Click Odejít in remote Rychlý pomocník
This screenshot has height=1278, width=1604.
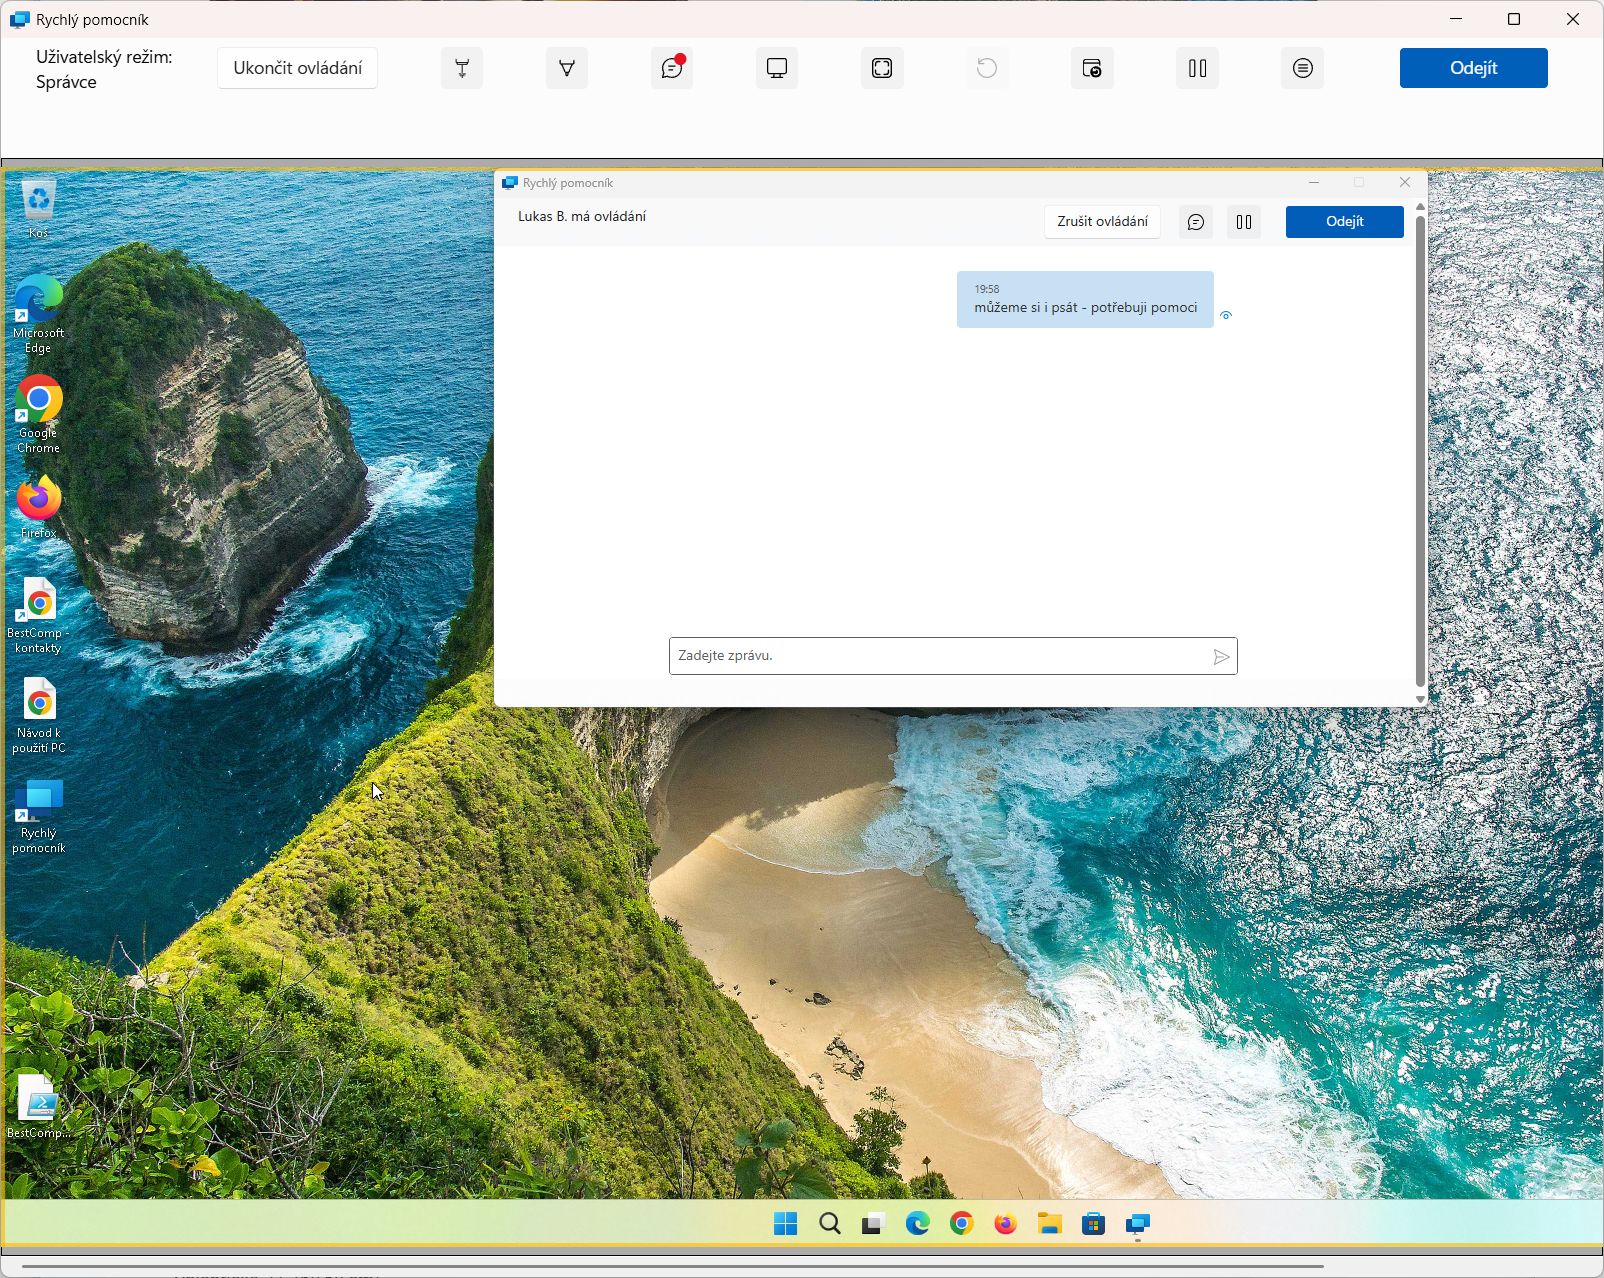point(1344,221)
